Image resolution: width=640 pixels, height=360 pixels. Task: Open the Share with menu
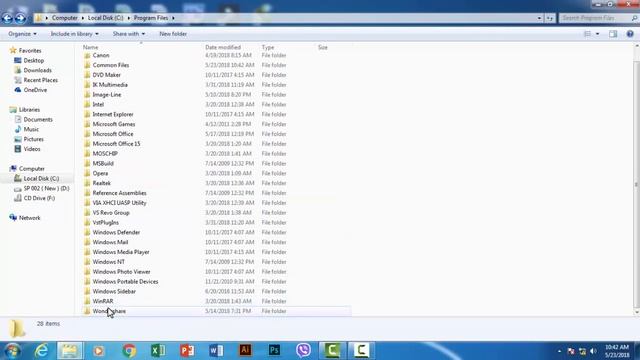[129, 34]
